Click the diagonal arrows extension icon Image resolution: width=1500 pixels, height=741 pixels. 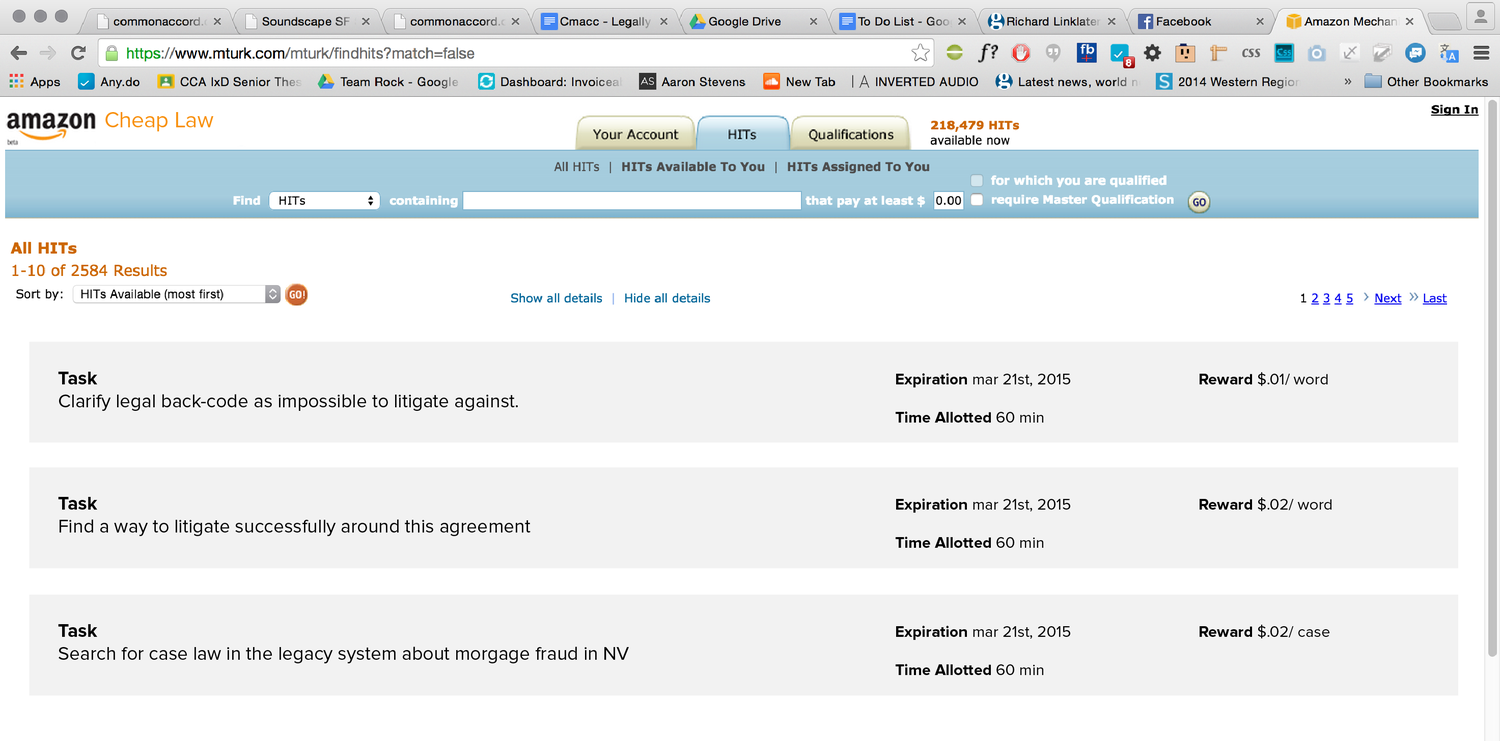pos(1349,53)
